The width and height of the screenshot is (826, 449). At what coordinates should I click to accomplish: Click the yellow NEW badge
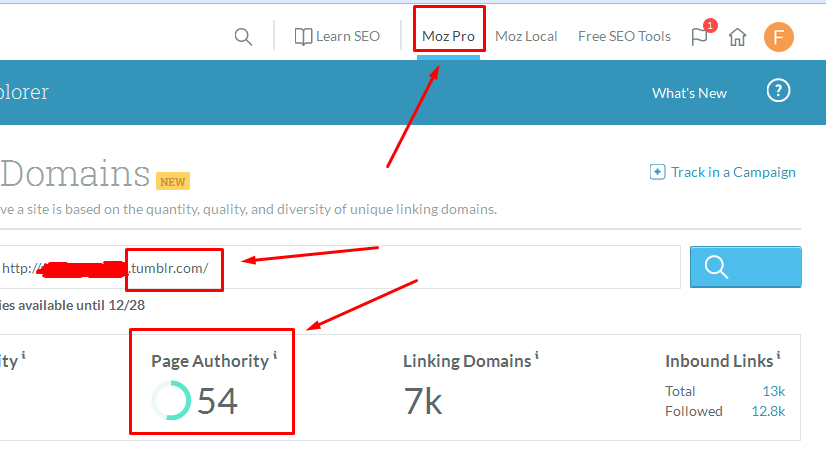[x=172, y=182]
